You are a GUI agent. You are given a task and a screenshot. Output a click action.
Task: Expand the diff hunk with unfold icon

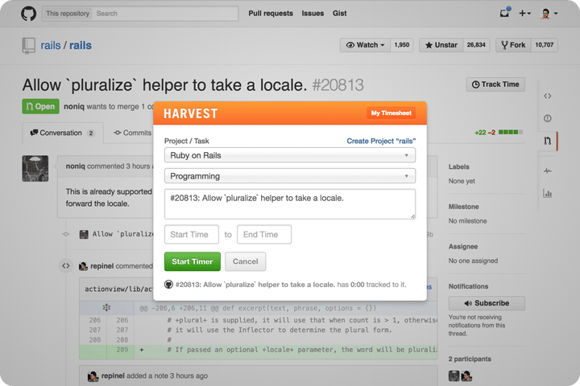107,308
